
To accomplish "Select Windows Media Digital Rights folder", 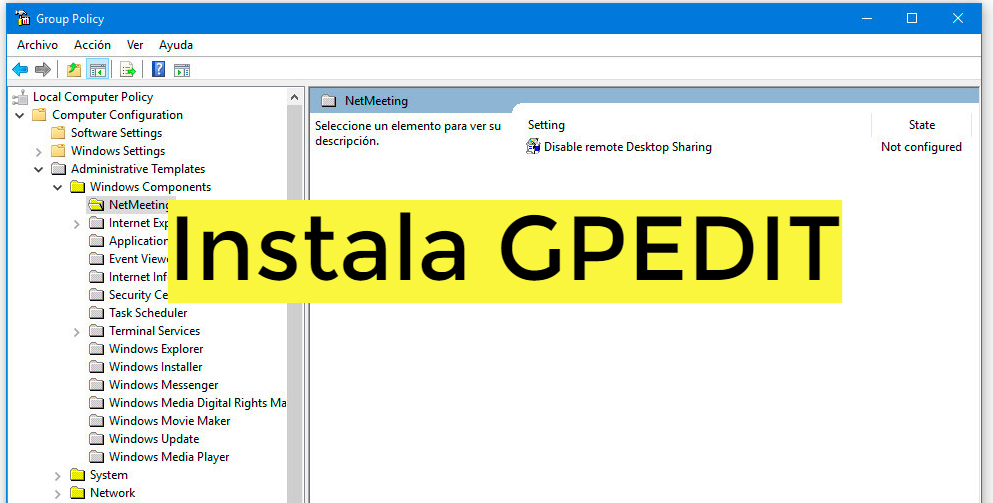I will [x=197, y=402].
